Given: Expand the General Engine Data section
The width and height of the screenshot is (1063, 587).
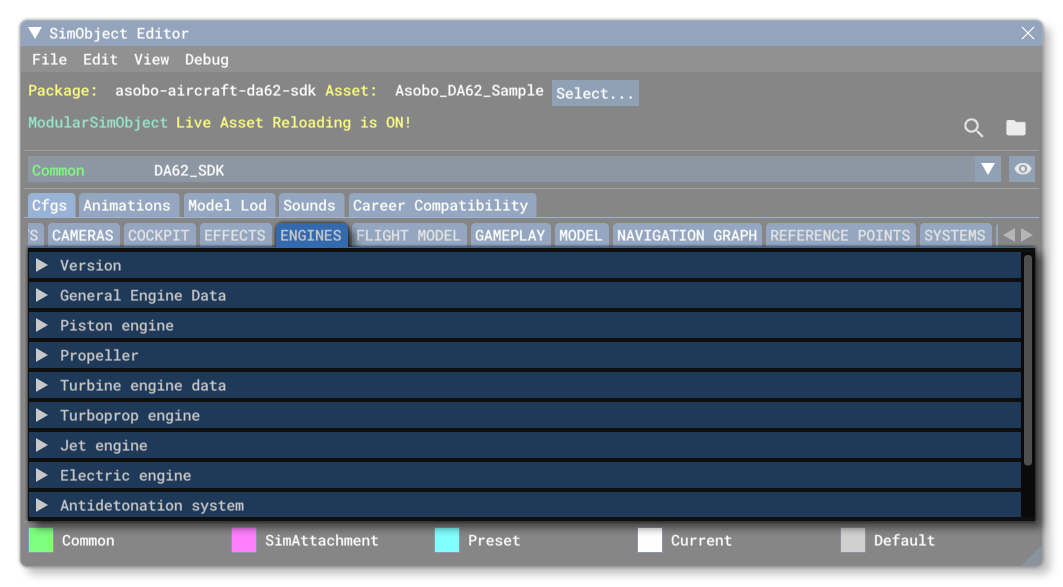Looking at the screenshot, I should tap(43, 295).
